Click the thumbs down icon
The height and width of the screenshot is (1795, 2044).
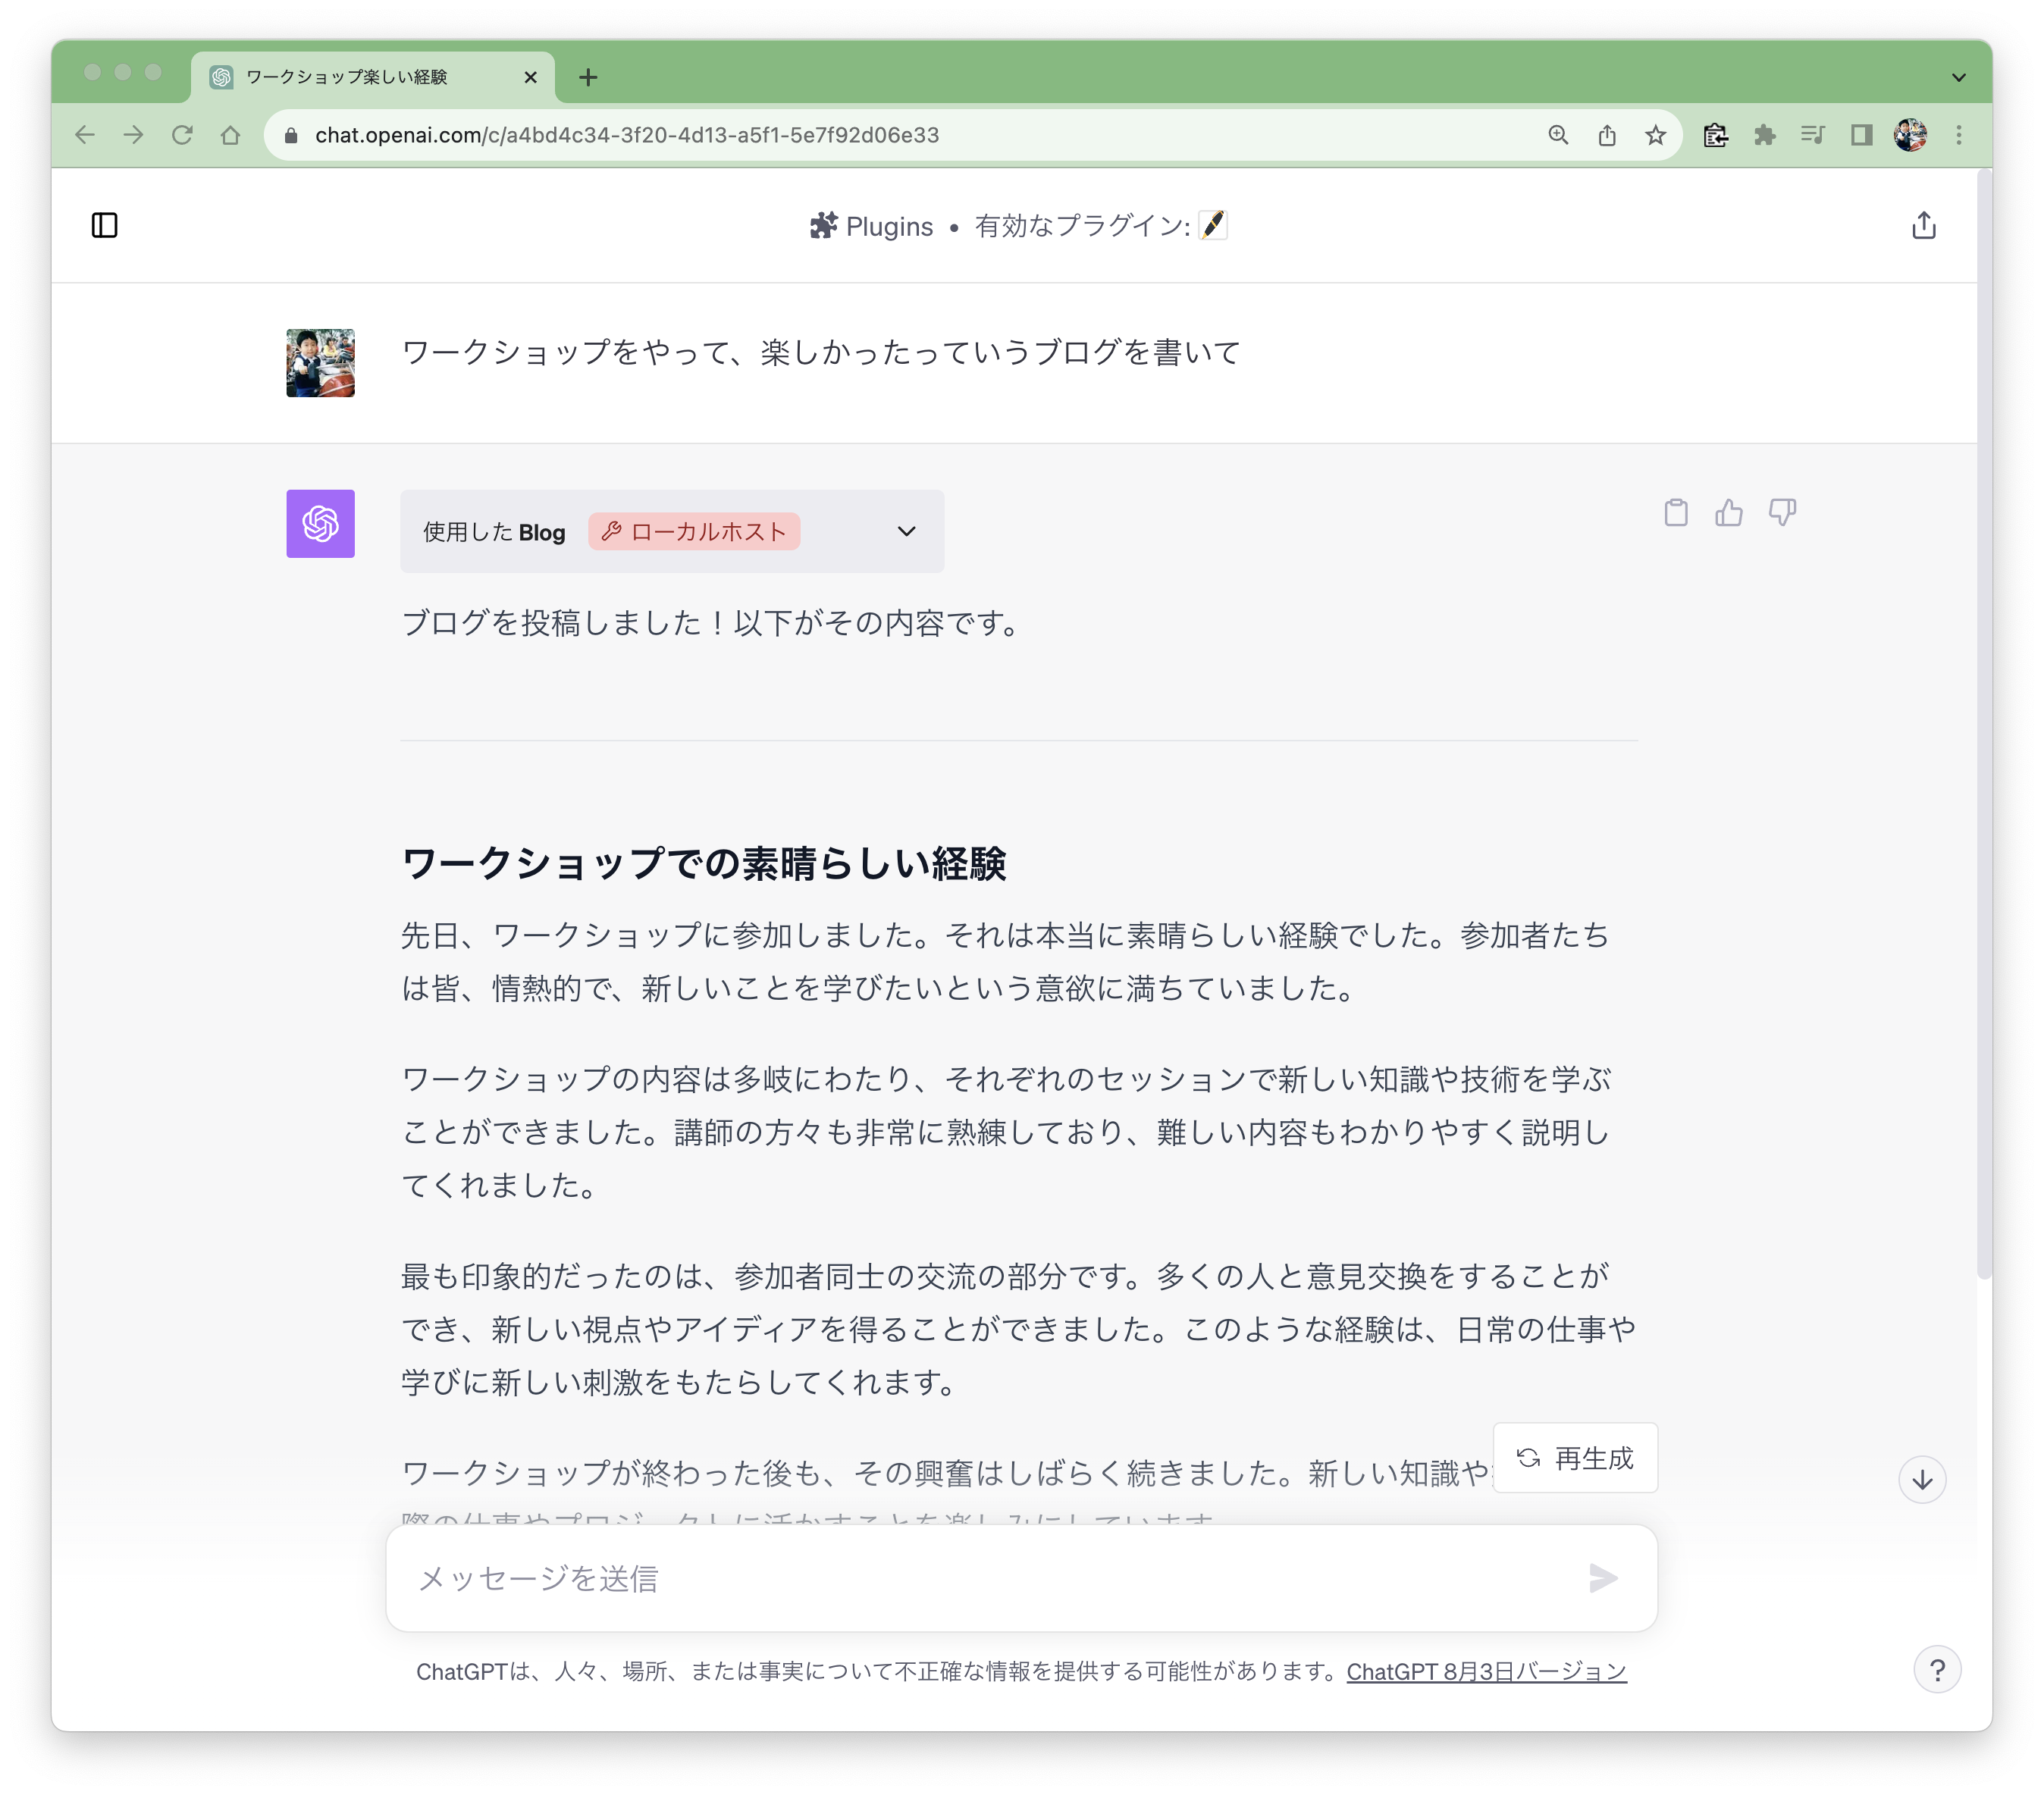coord(1782,512)
